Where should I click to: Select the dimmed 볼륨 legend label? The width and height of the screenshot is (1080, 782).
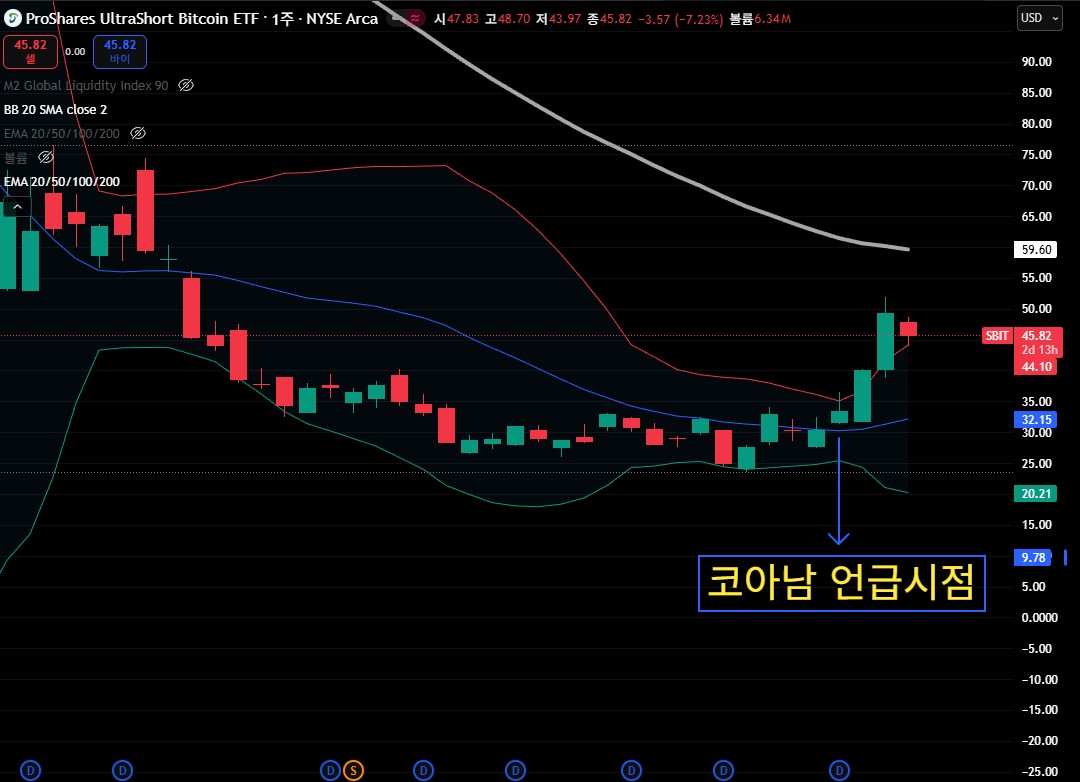pos(16,158)
